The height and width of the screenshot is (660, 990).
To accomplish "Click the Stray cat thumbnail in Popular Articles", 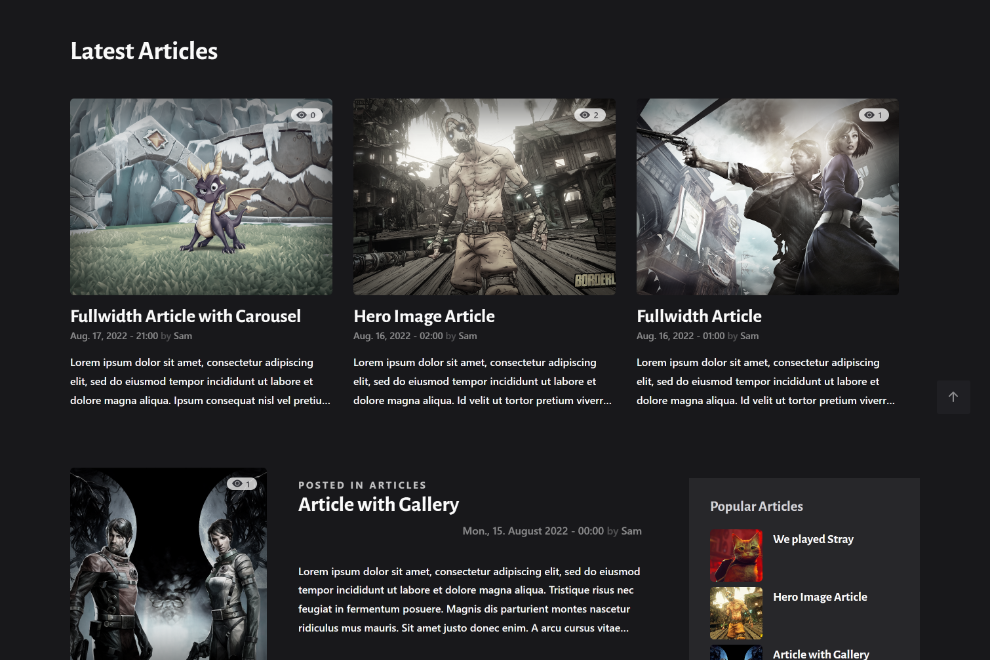I will pos(736,555).
